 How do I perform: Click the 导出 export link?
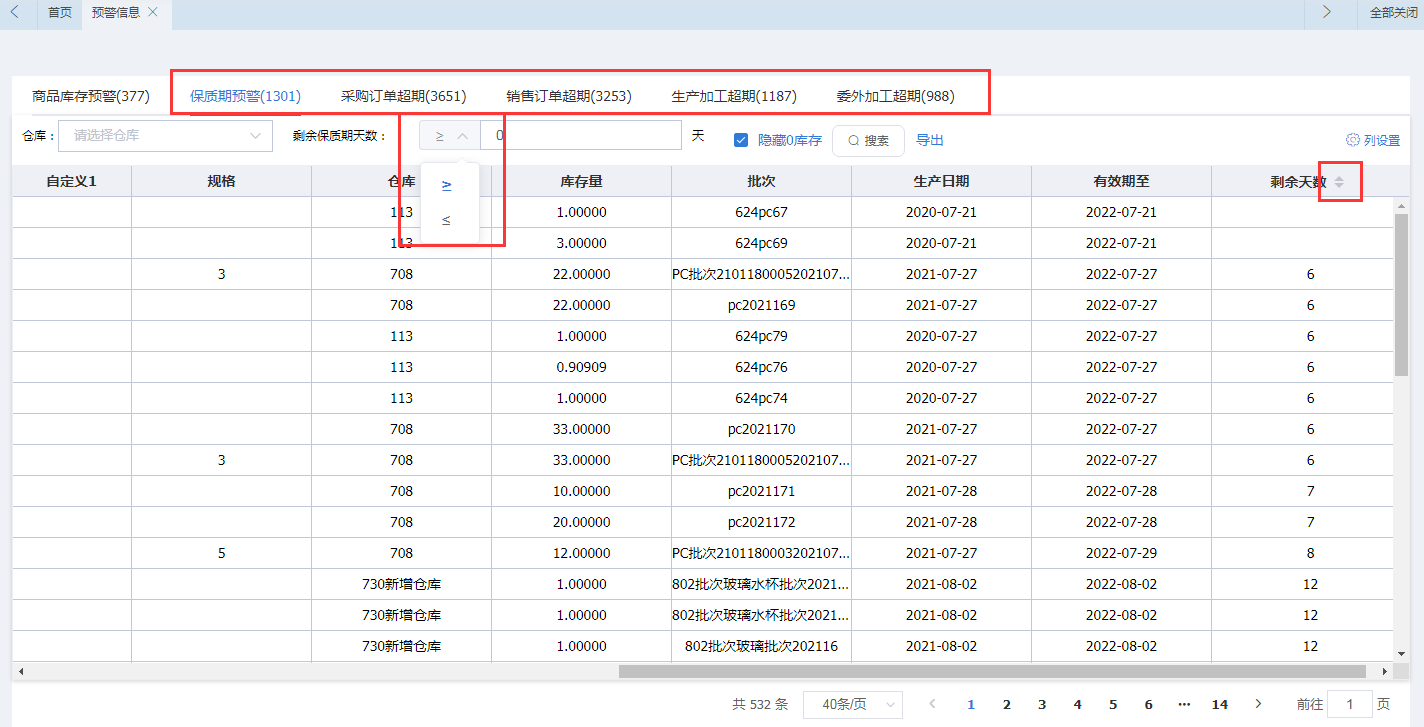point(930,140)
